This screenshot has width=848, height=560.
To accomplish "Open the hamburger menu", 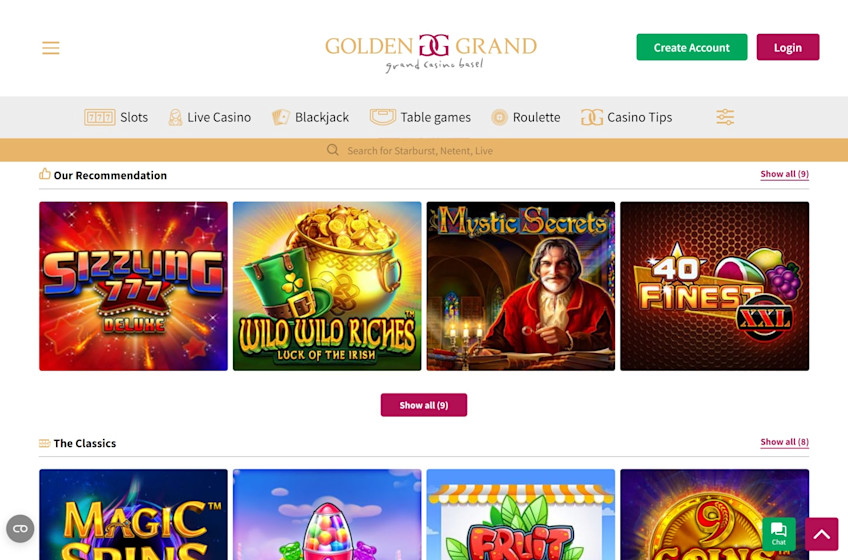I will [x=51, y=48].
